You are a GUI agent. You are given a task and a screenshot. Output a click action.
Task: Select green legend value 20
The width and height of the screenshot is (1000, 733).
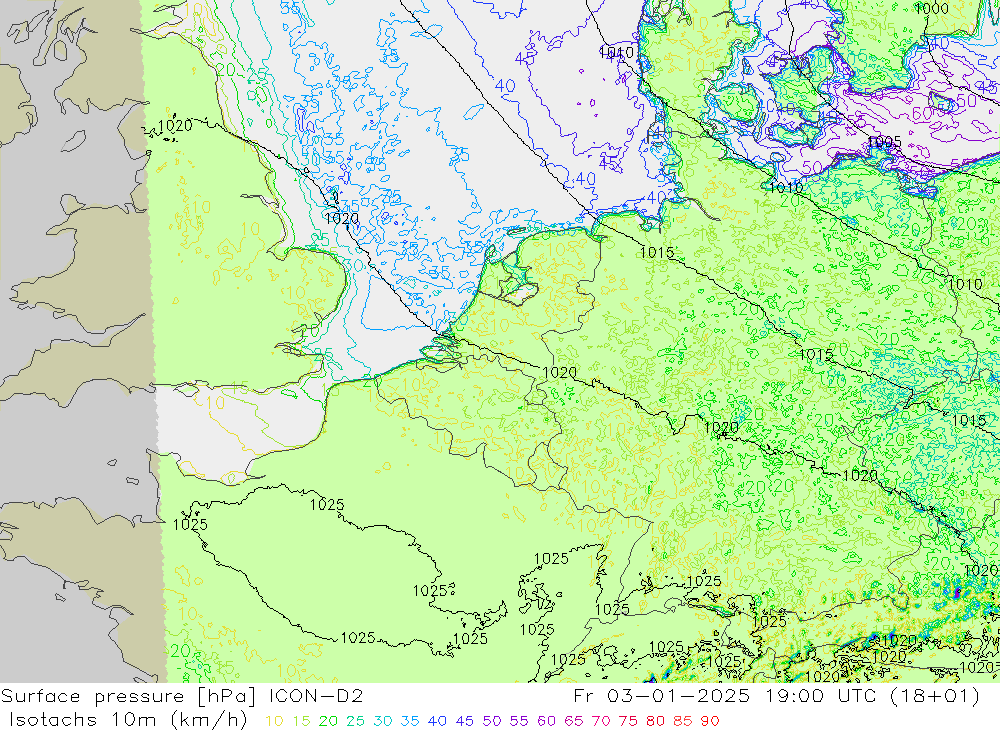pyautogui.click(x=328, y=721)
